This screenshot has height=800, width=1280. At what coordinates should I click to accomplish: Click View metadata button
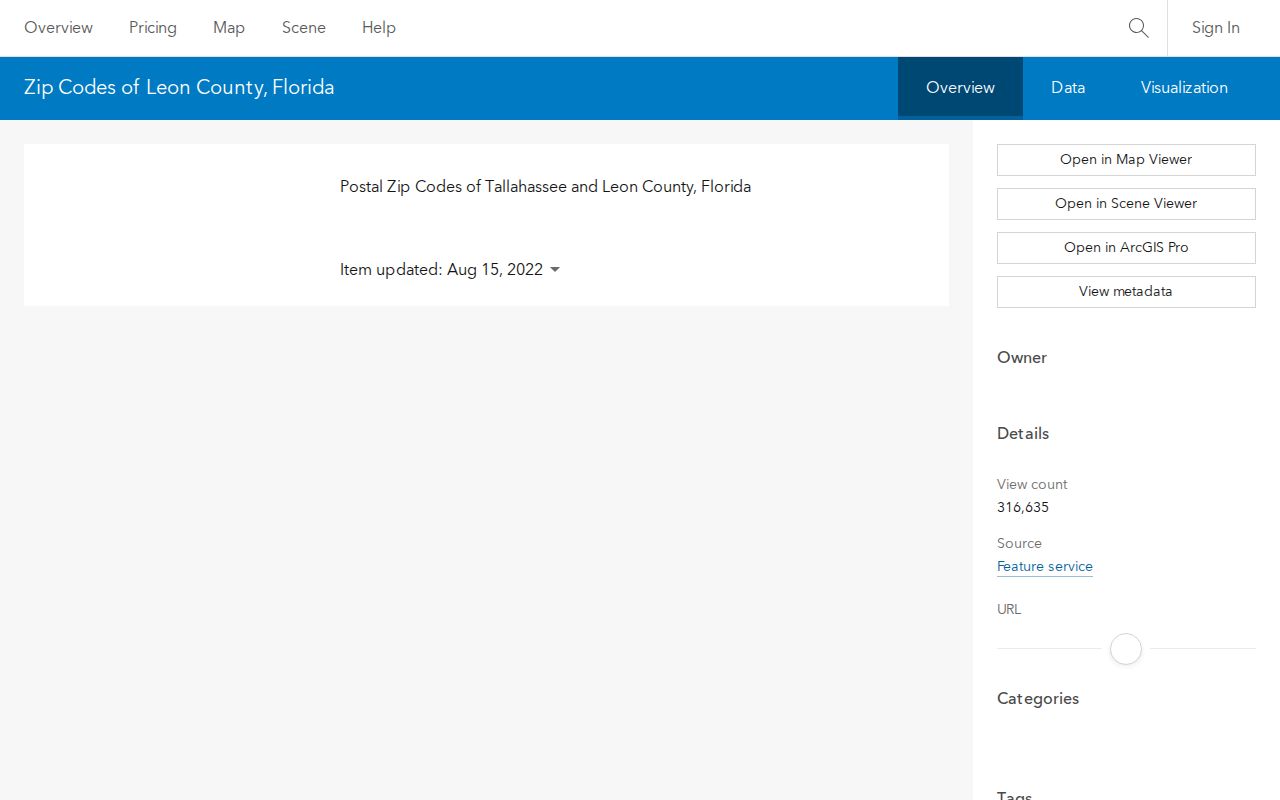pos(1126,292)
